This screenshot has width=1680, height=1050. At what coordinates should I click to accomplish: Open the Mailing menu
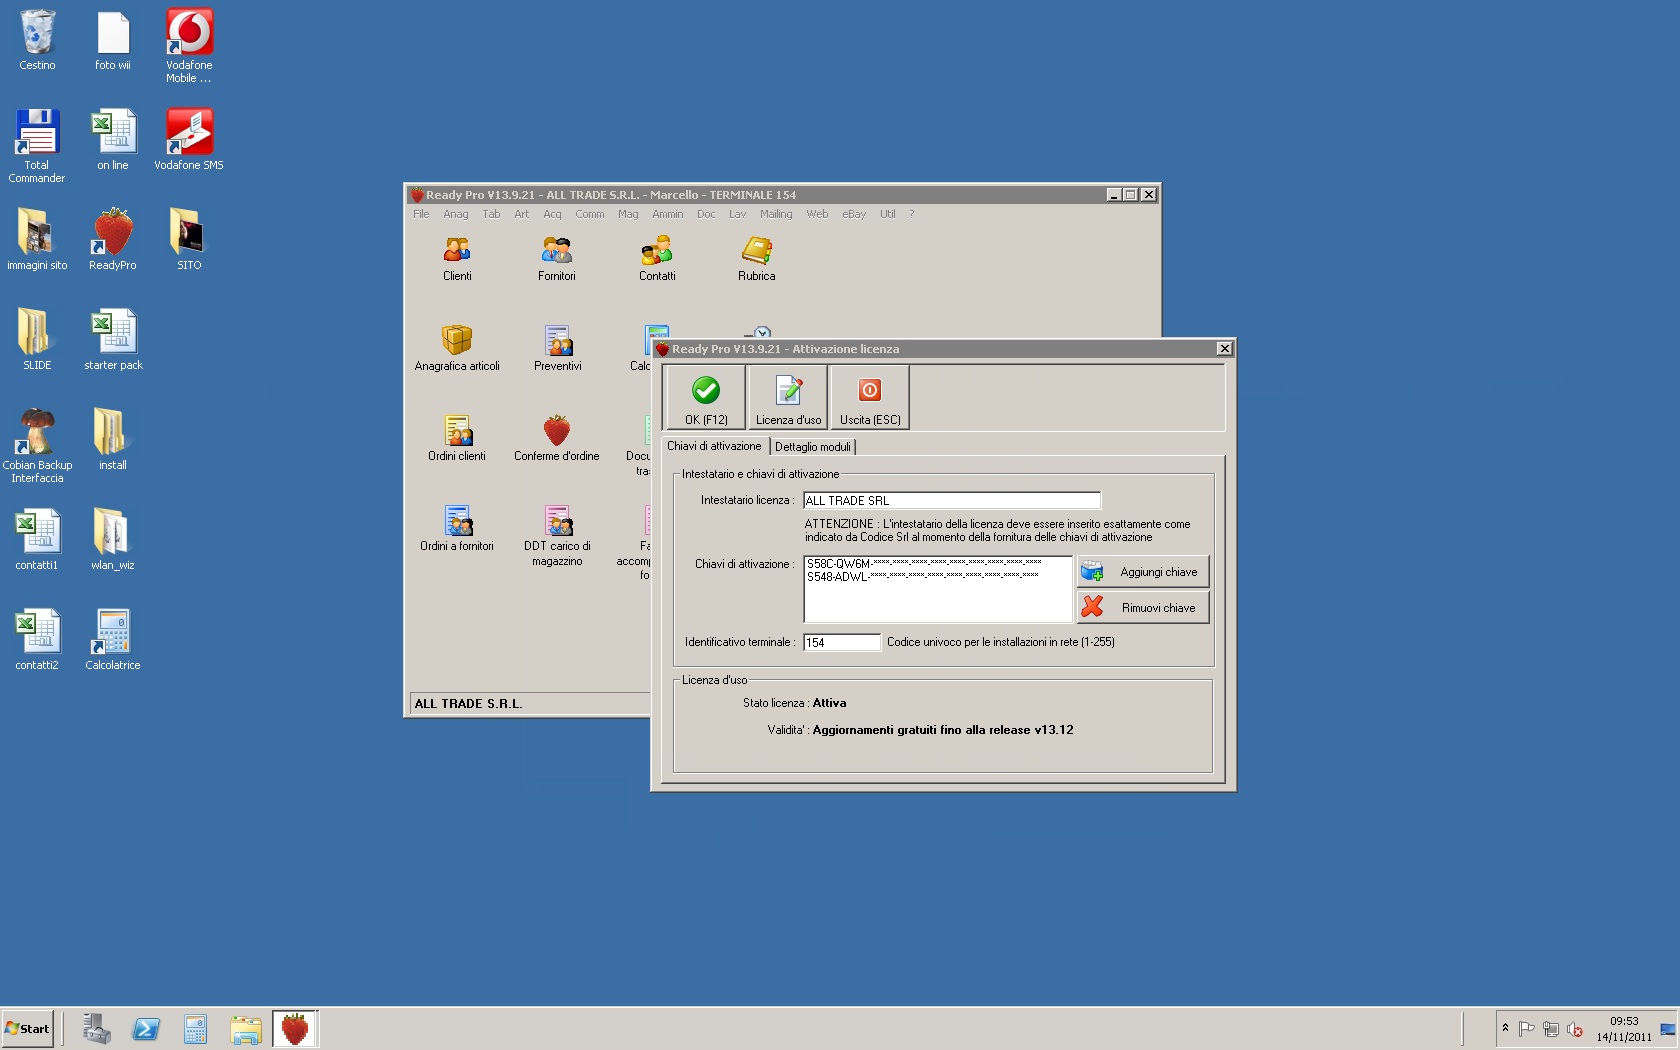776,214
